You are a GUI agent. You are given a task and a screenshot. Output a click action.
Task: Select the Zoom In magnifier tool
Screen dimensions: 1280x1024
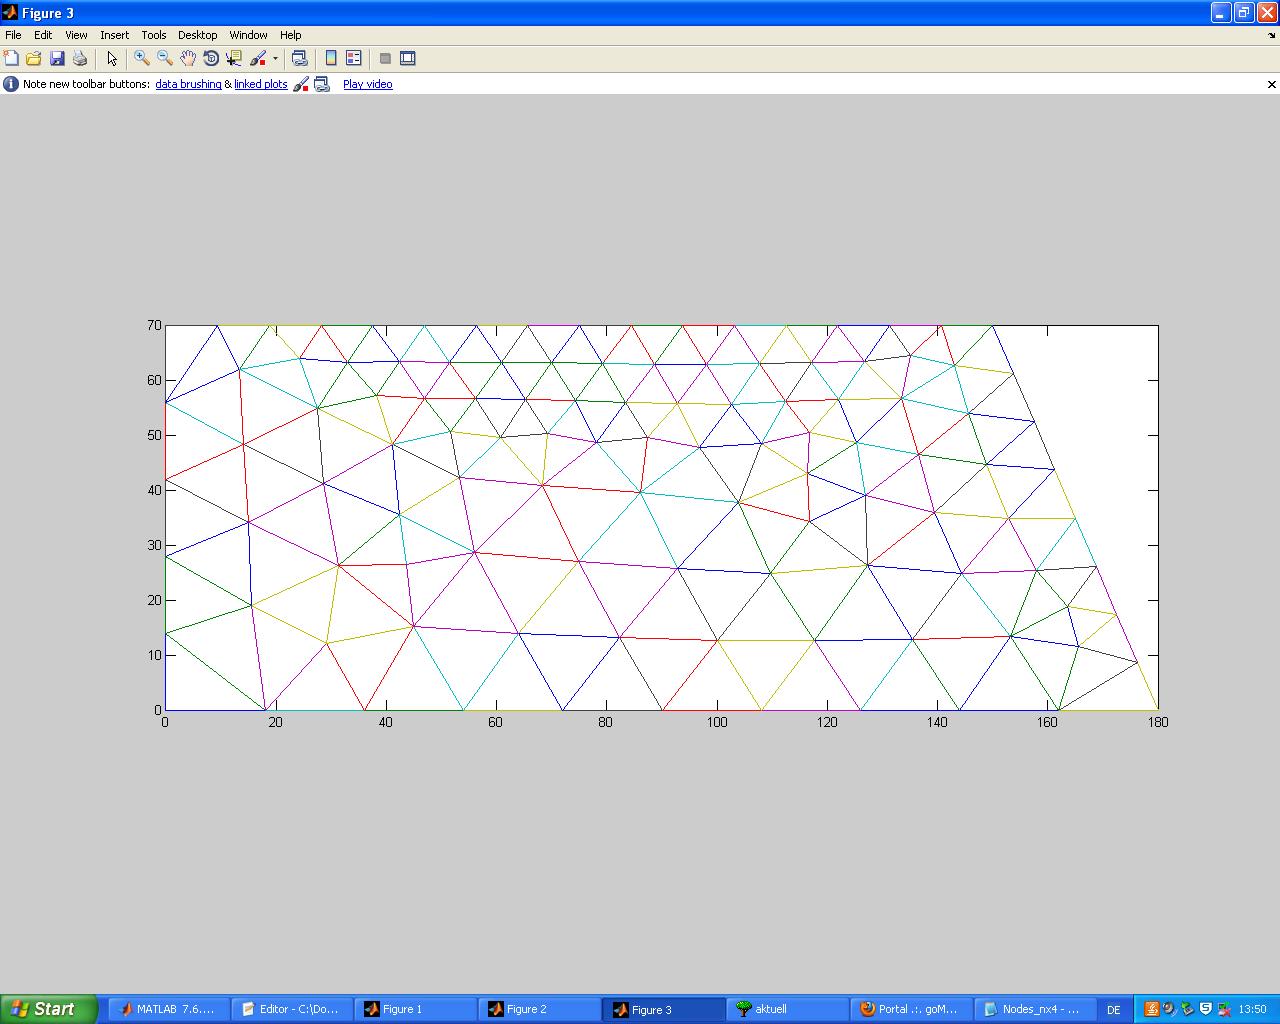tap(142, 59)
